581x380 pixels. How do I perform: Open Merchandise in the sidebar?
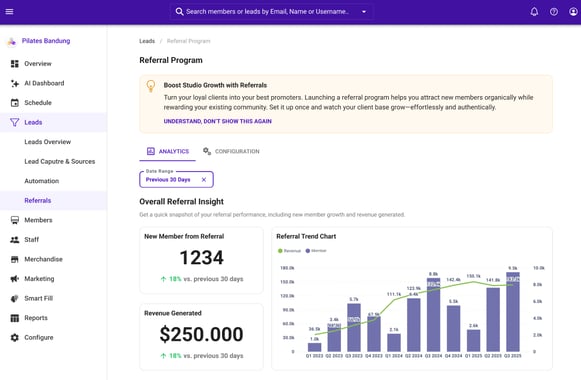pos(54,259)
